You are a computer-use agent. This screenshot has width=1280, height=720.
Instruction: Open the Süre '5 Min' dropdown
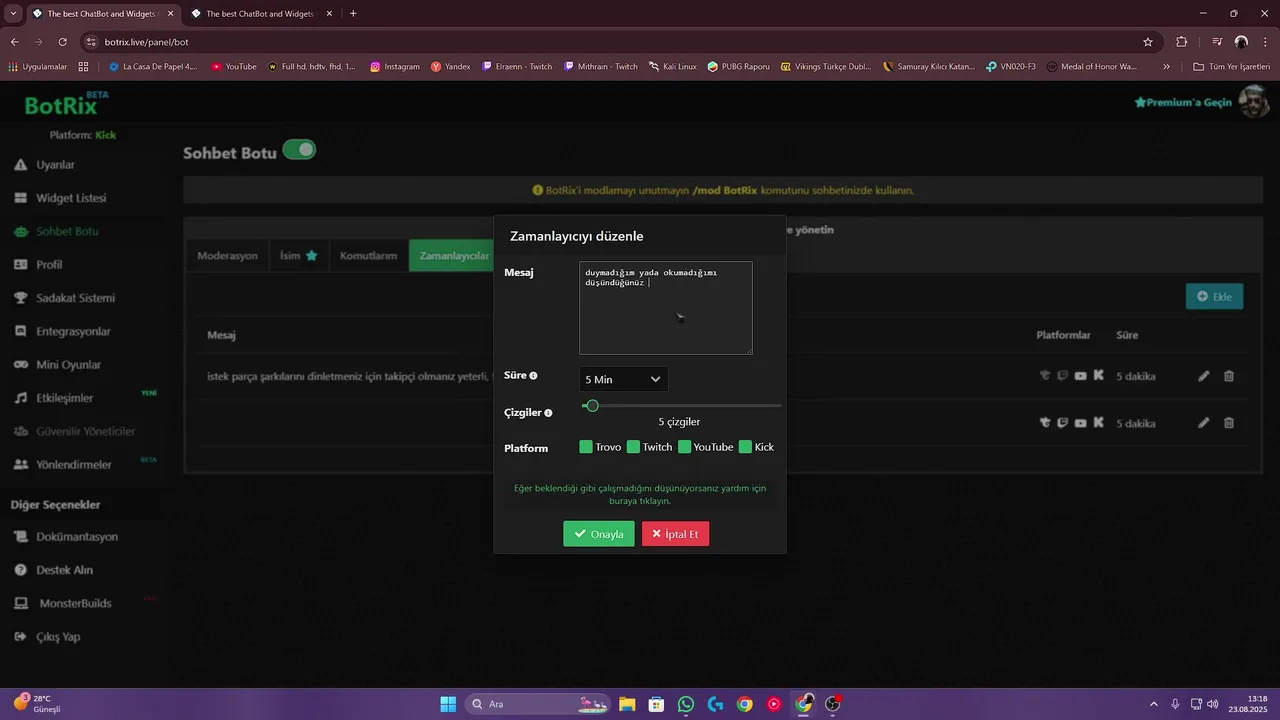(x=623, y=379)
